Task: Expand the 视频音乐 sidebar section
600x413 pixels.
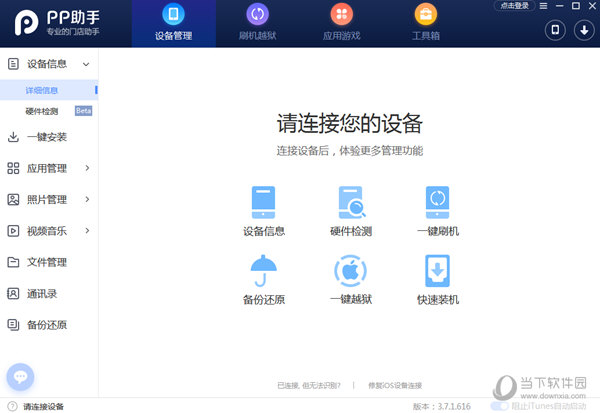Action: point(87,231)
